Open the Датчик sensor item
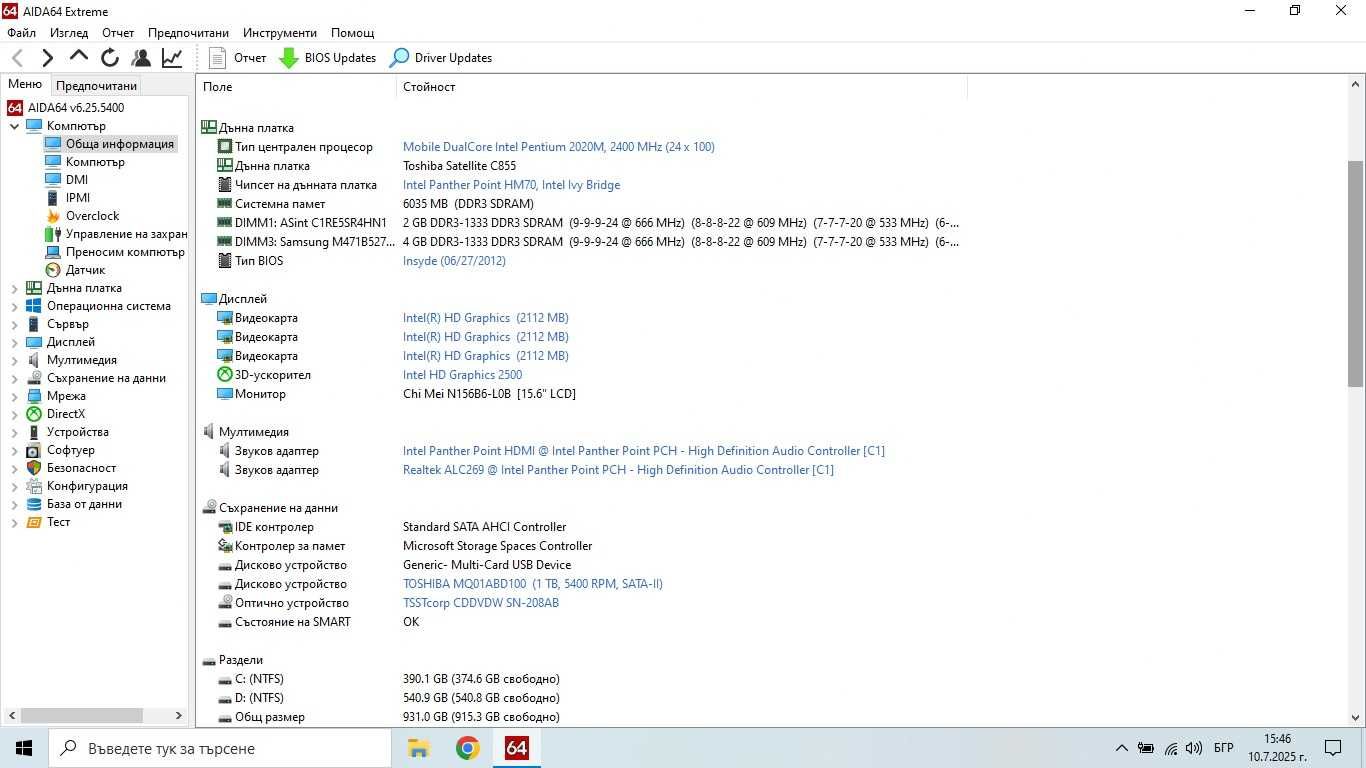The width and height of the screenshot is (1366, 768). click(x=85, y=270)
